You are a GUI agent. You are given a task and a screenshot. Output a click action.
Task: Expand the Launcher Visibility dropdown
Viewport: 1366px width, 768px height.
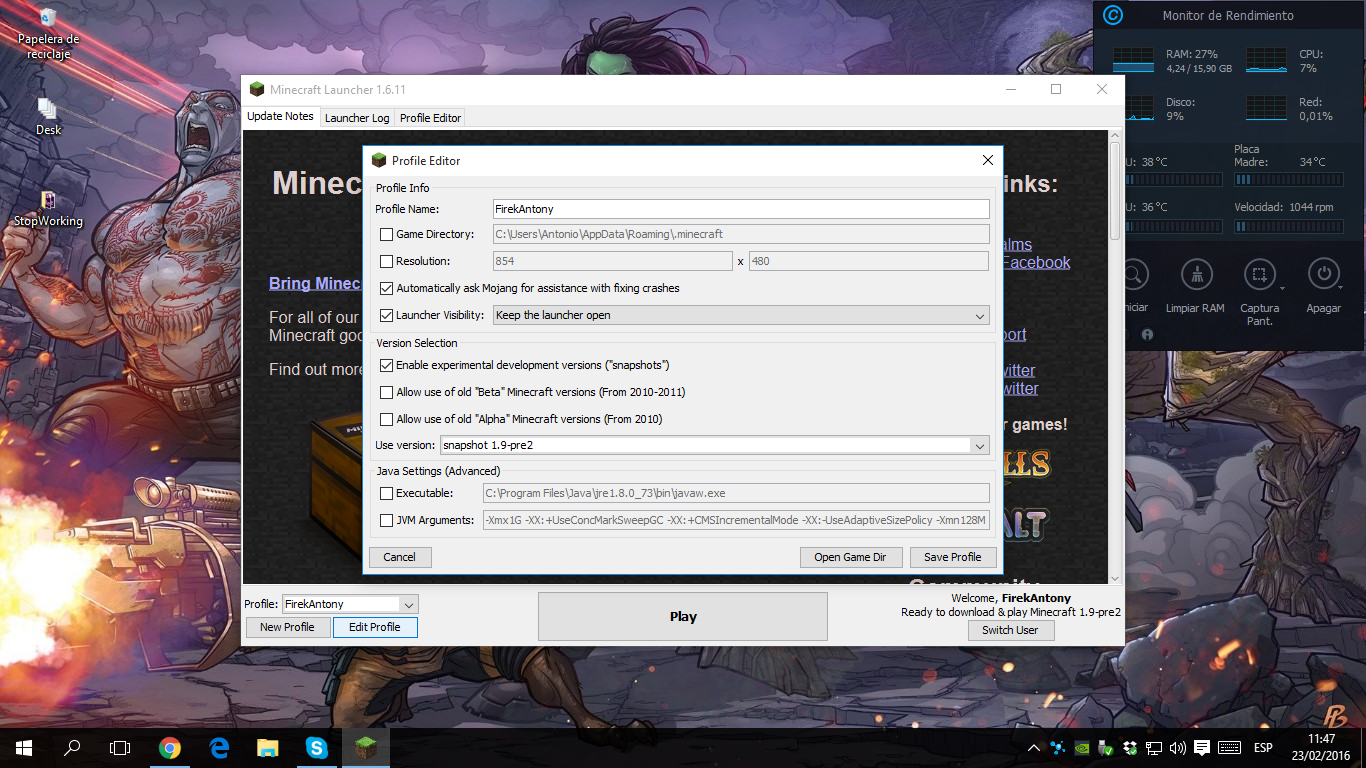click(x=980, y=316)
